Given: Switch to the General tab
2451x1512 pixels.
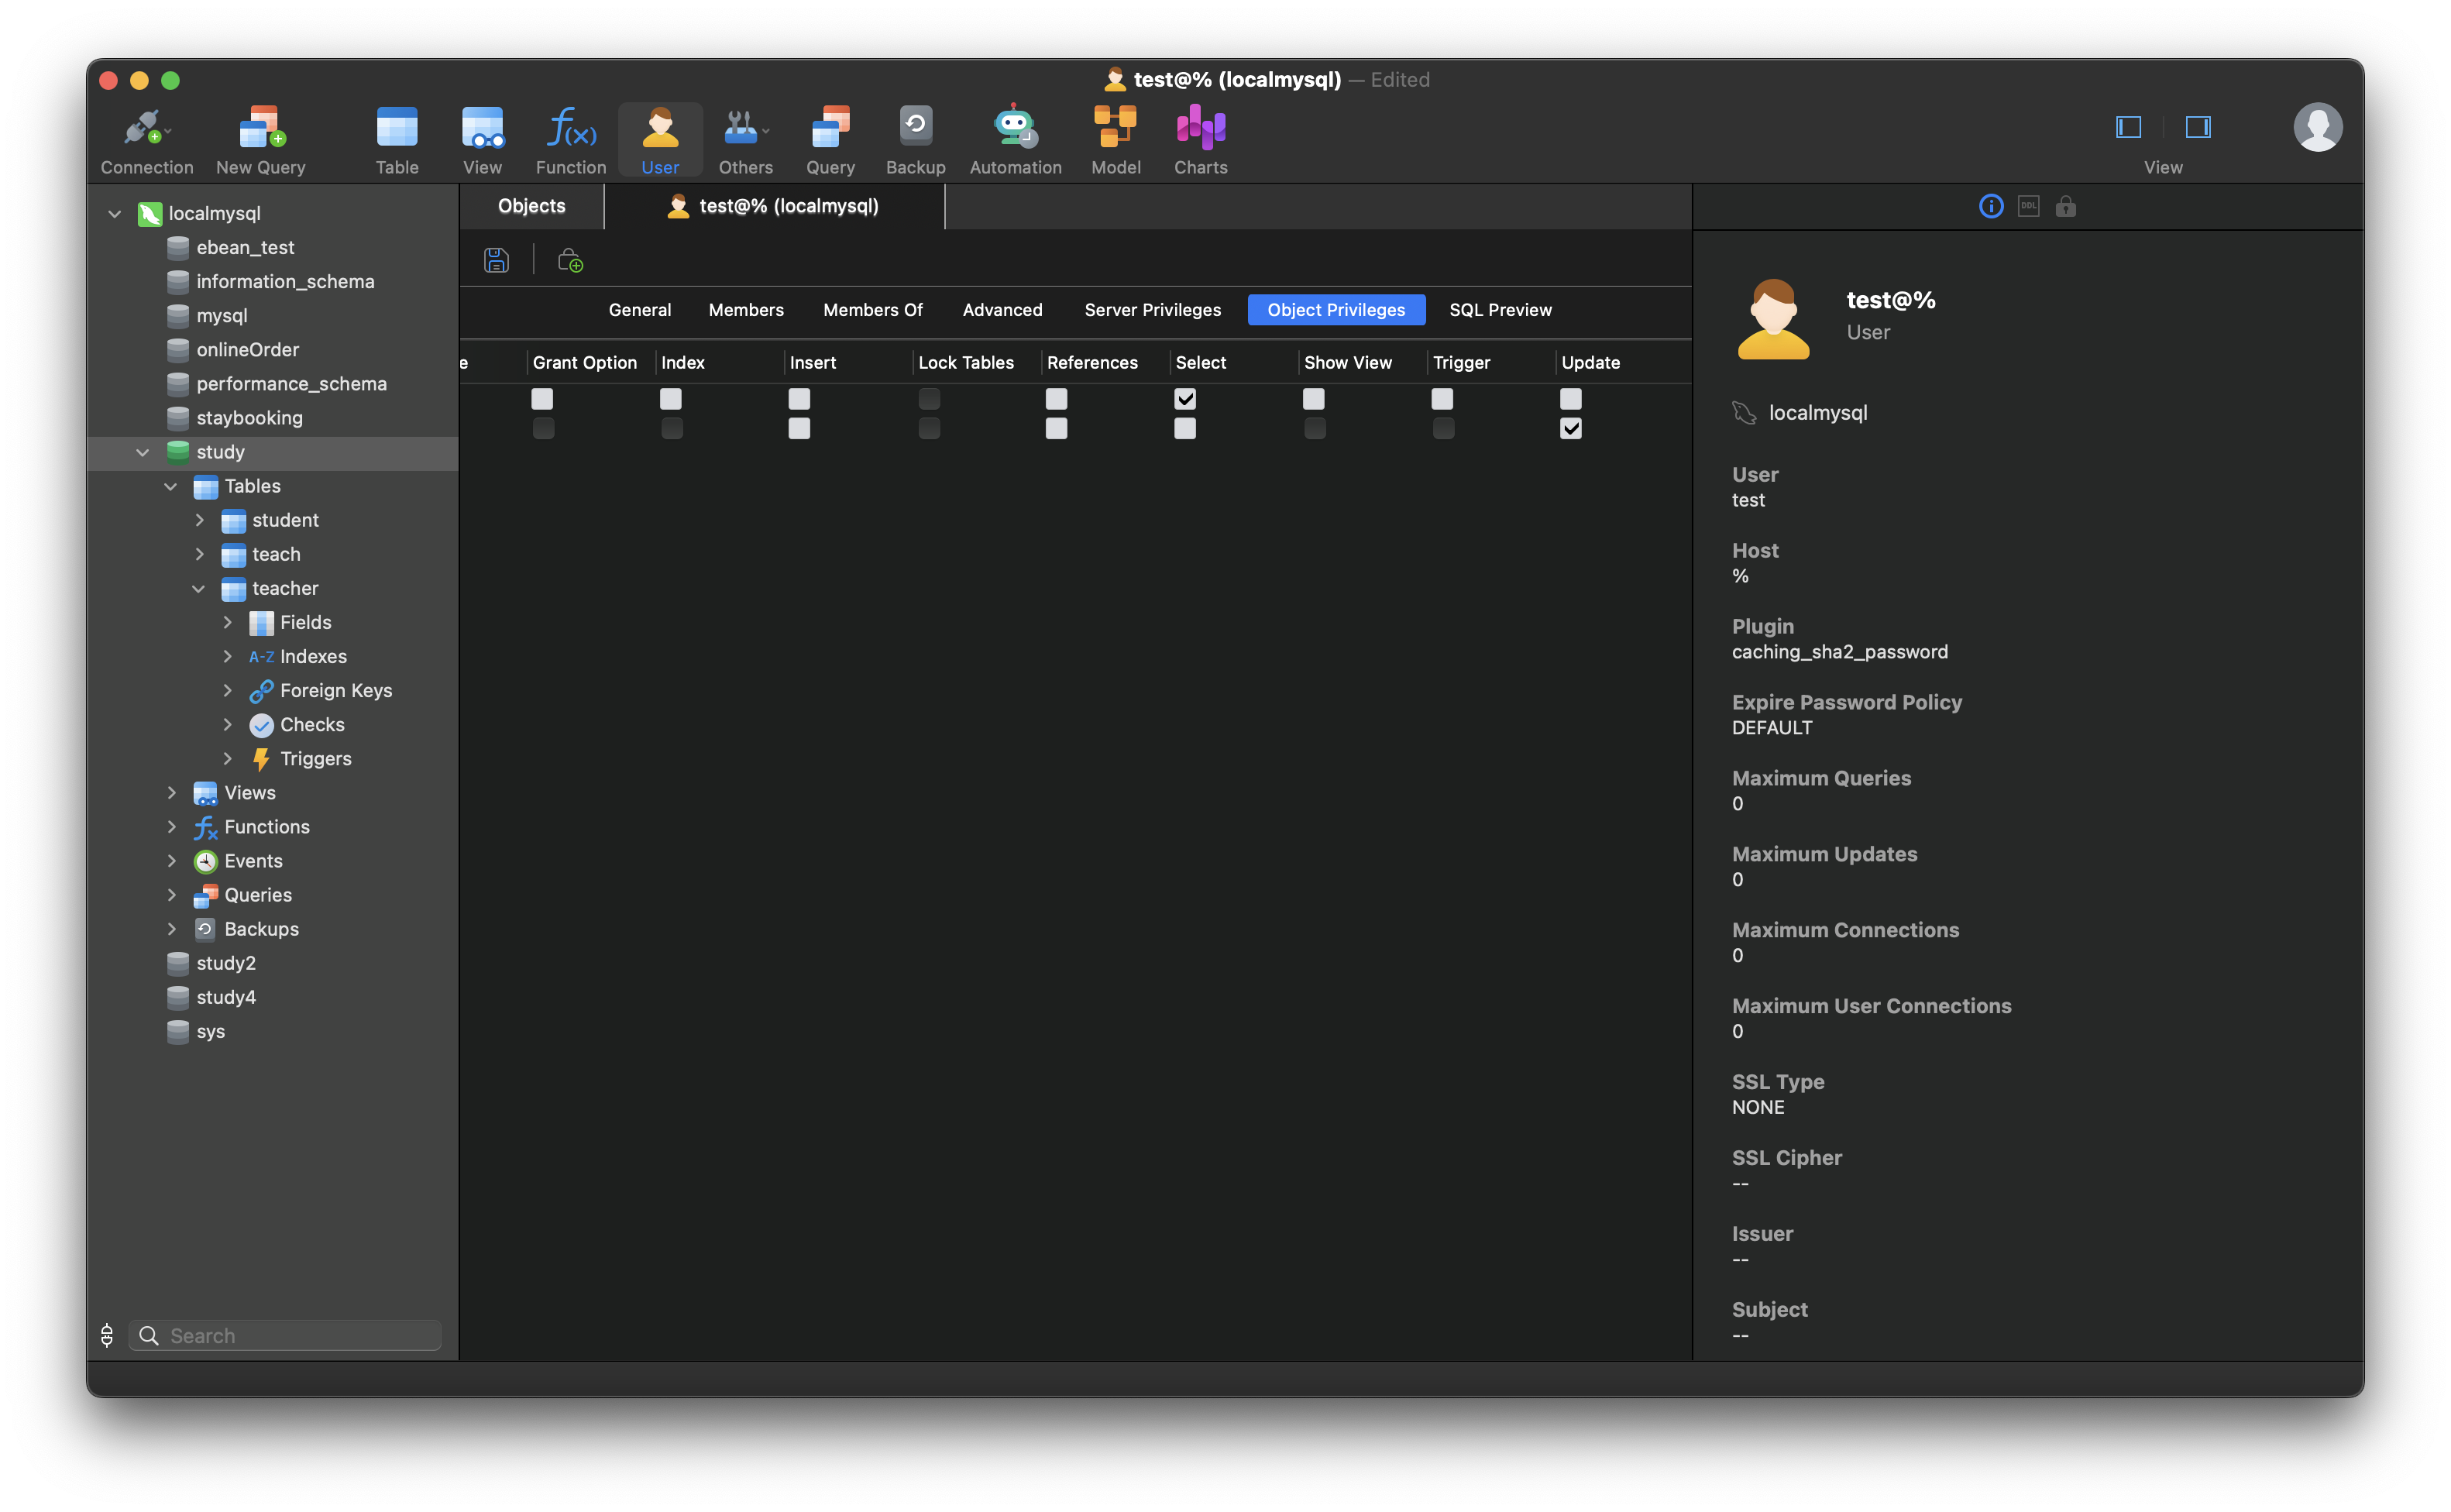Looking at the screenshot, I should [639, 310].
